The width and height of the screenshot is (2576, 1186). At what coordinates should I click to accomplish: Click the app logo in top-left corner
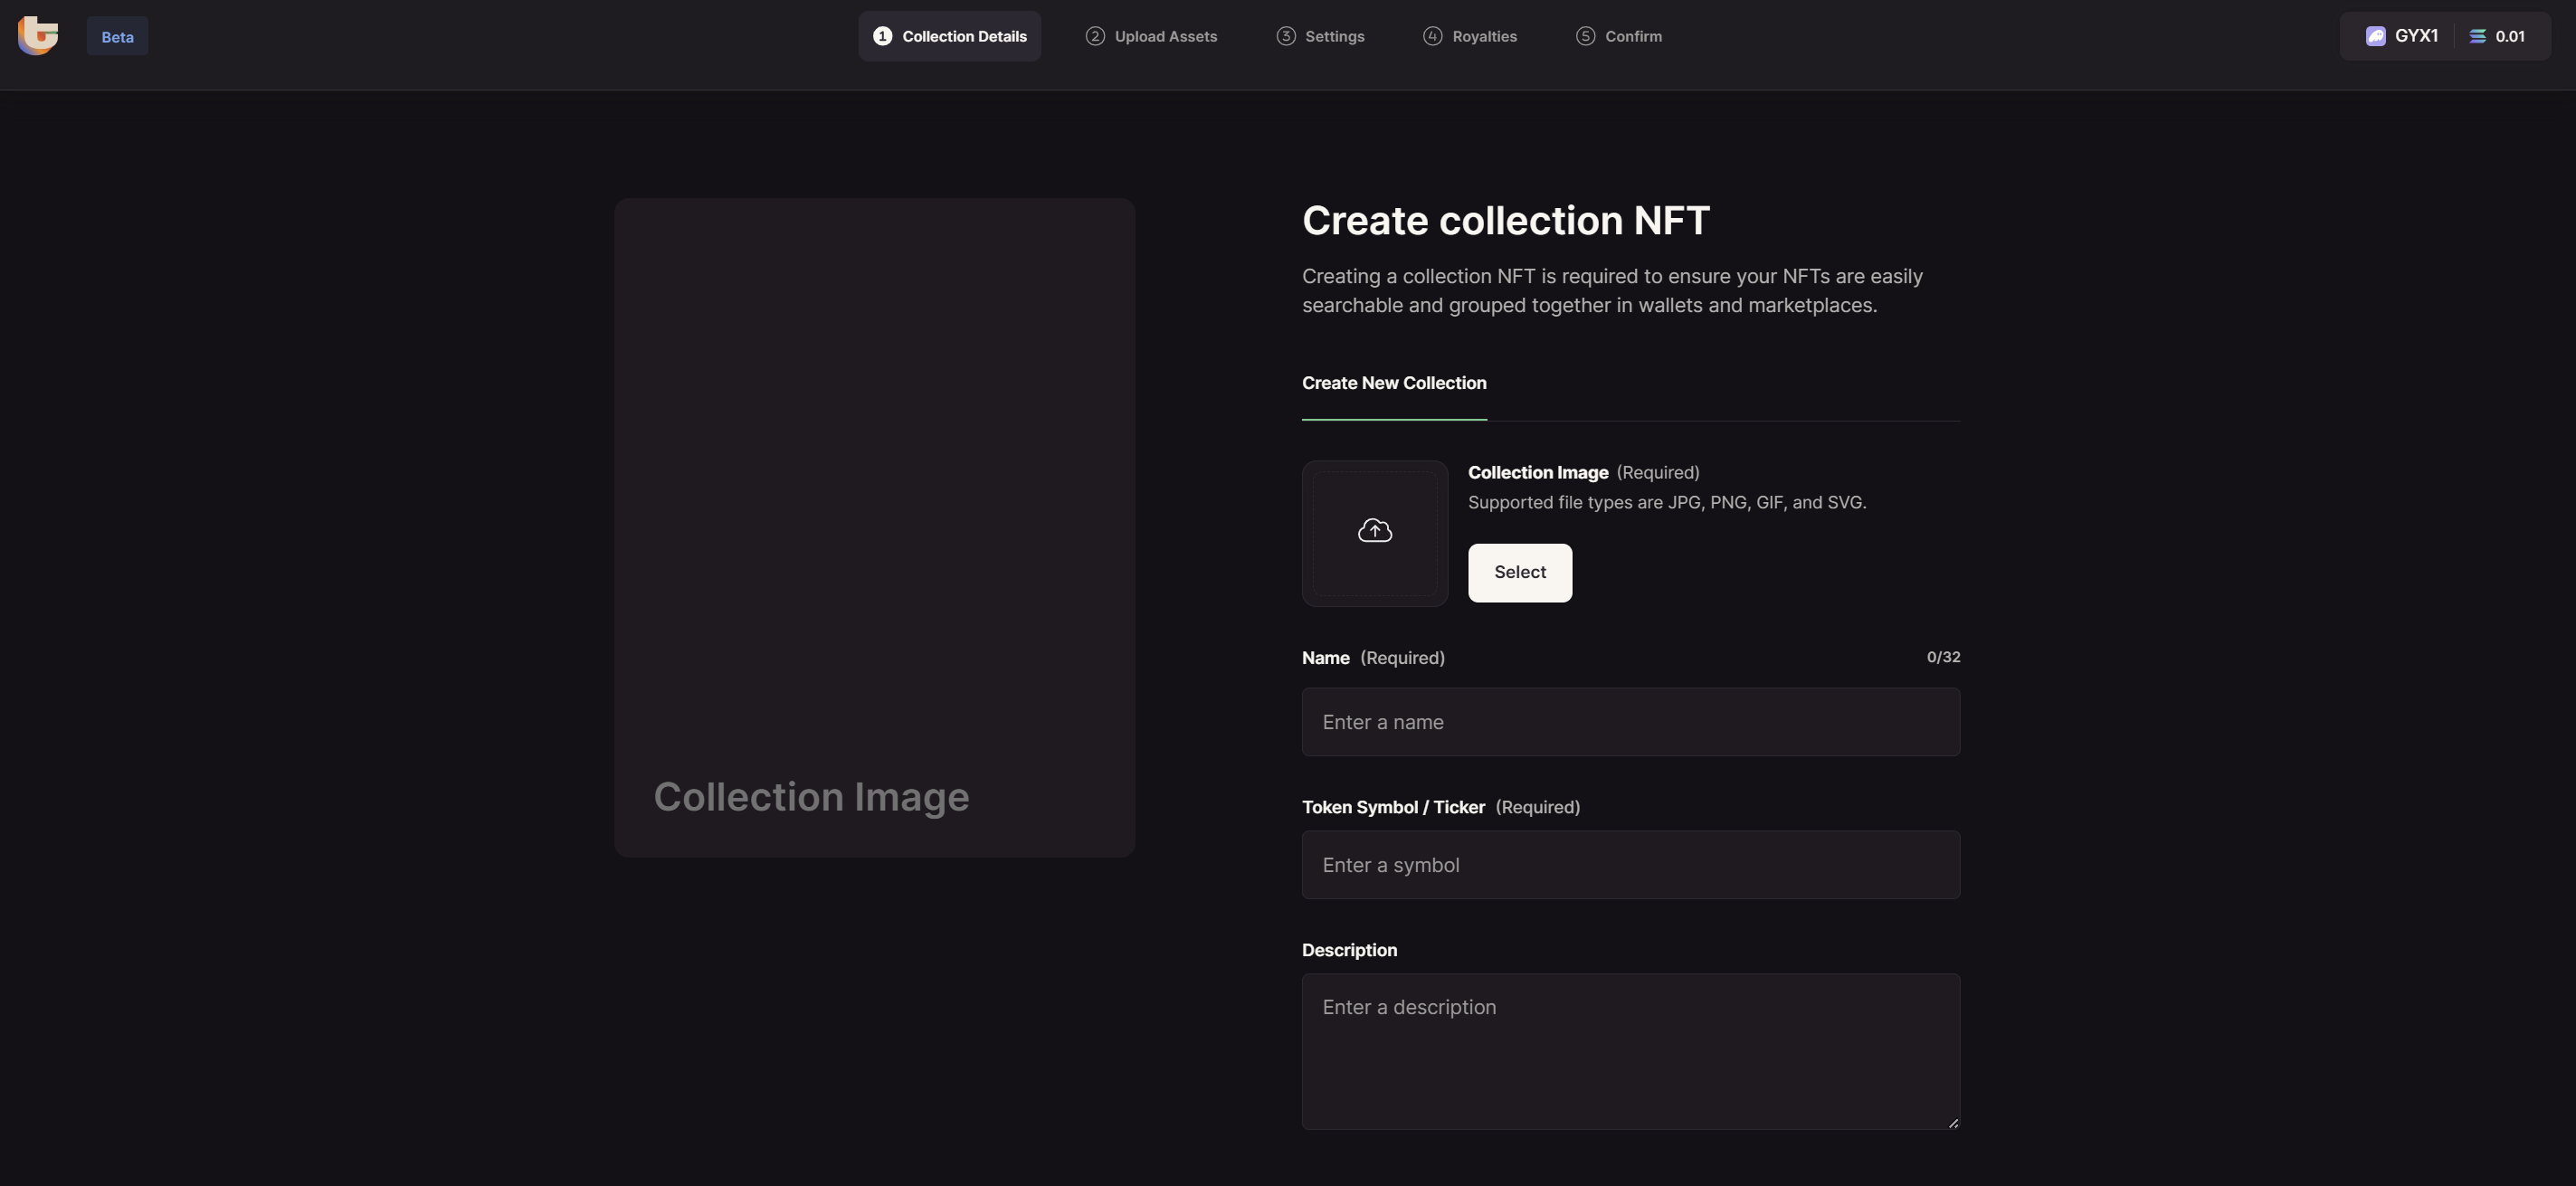tap(38, 36)
